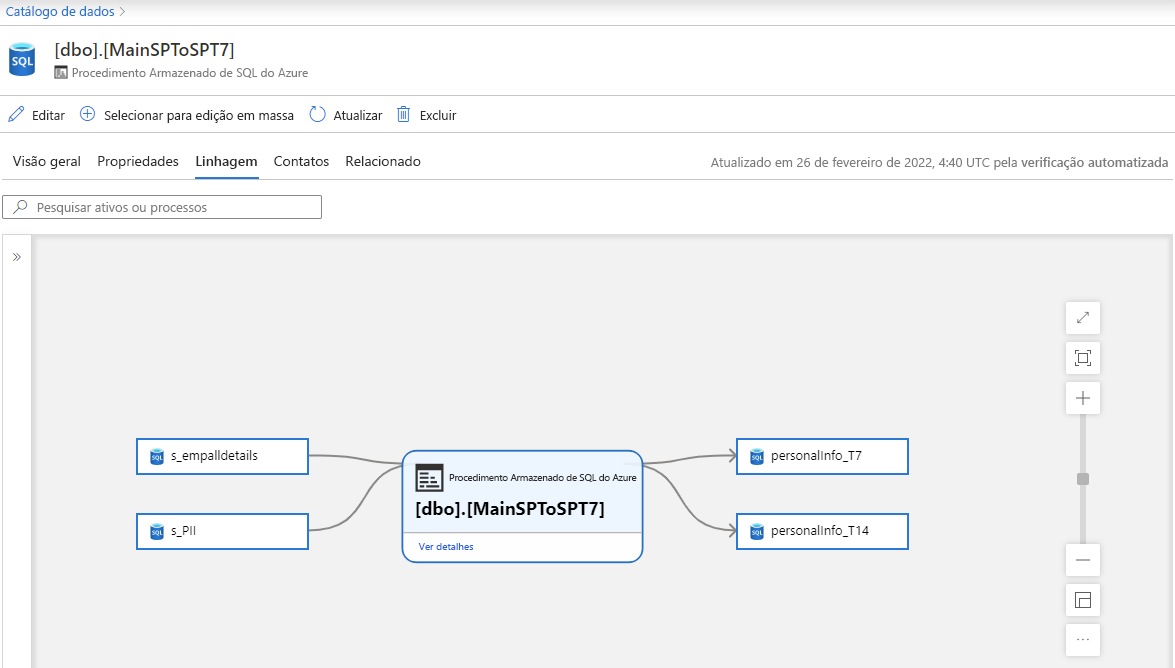Select the personalInfo_T7 lineage node

click(x=822, y=456)
